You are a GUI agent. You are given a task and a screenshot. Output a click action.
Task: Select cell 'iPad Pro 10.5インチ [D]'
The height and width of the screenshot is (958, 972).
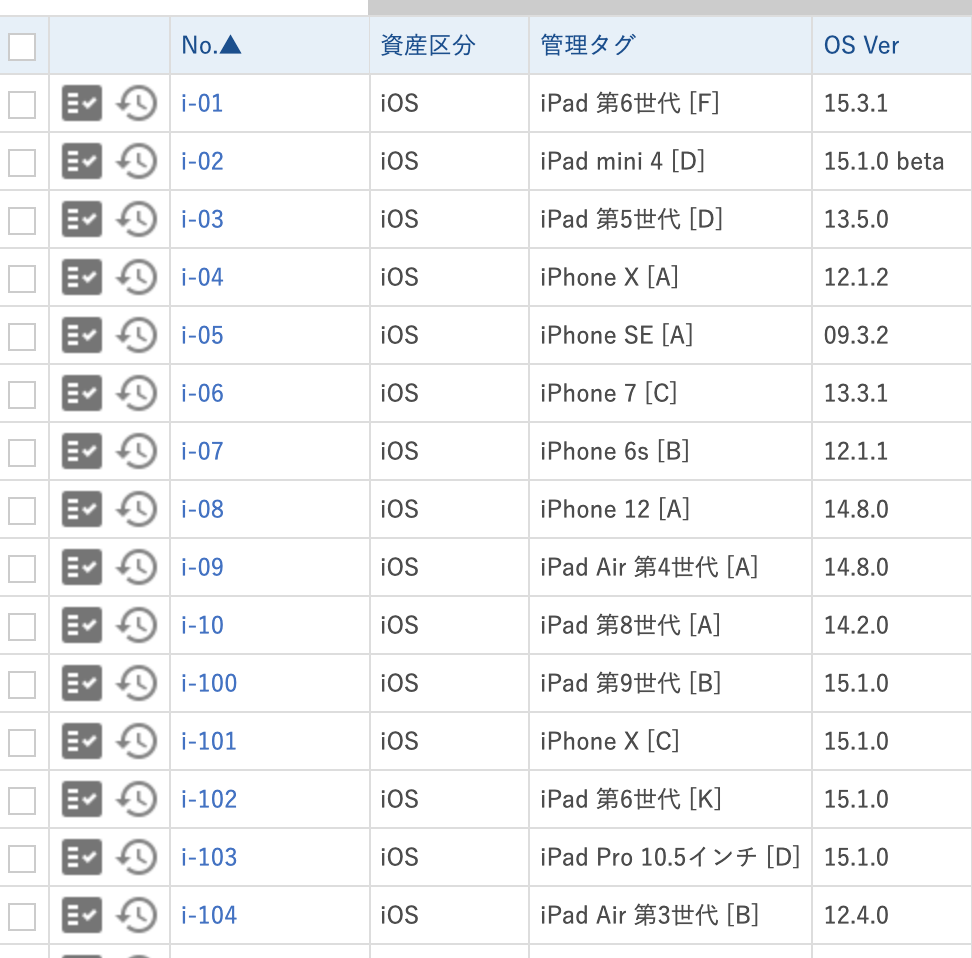[x=670, y=857]
